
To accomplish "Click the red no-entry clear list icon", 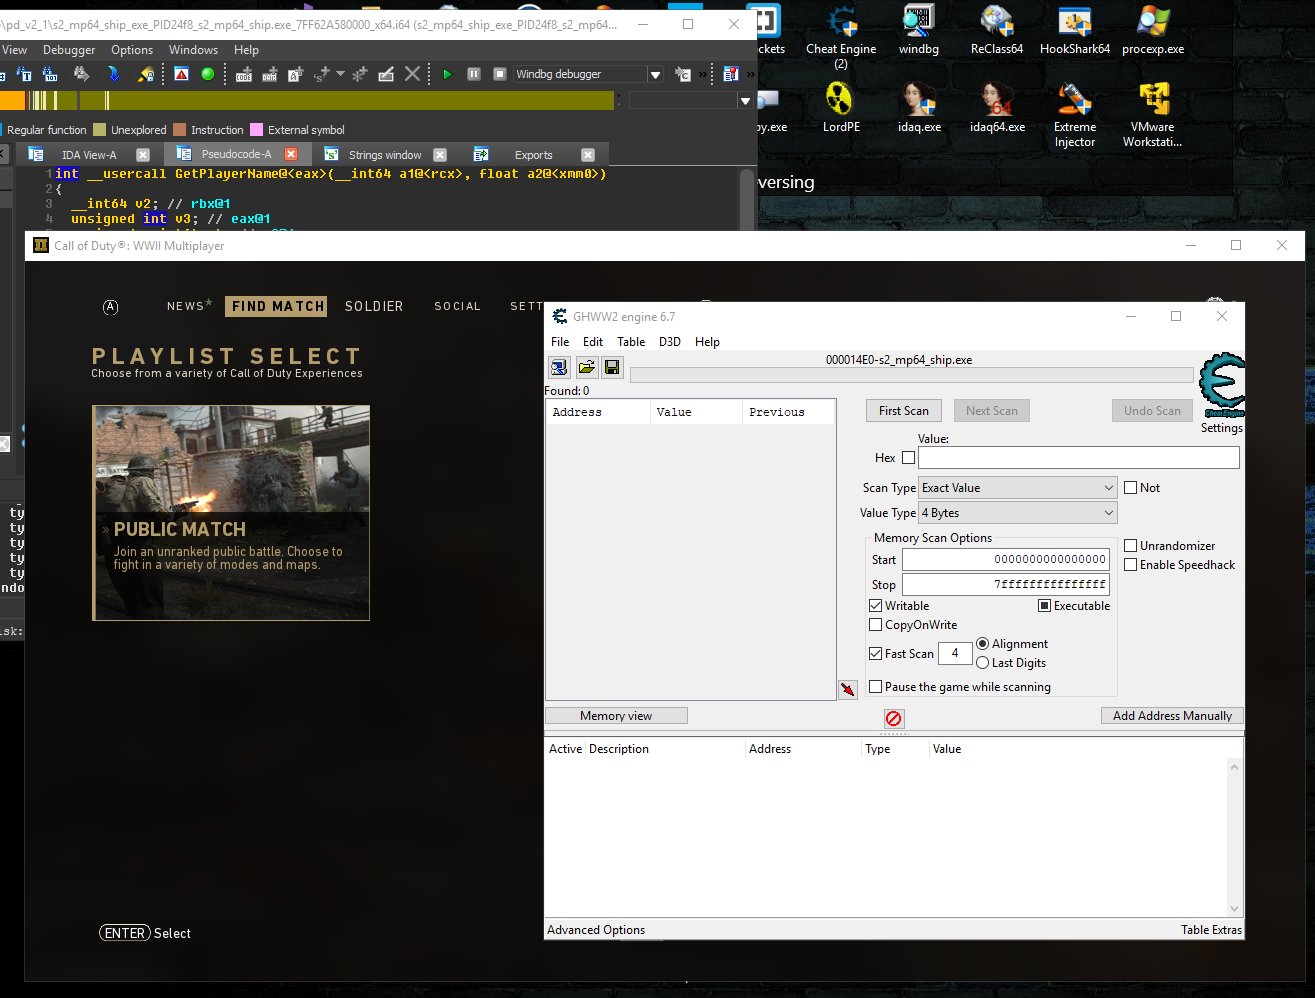I will pyautogui.click(x=894, y=718).
